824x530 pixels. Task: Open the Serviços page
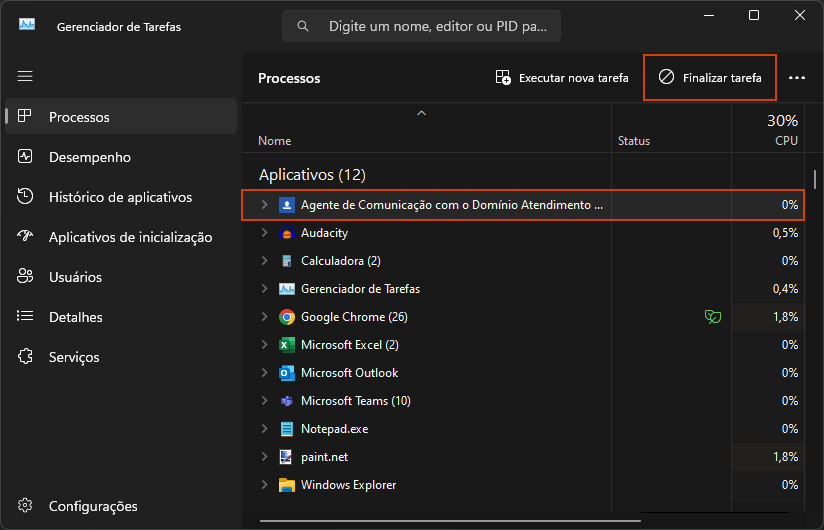click(x=121, y=357)
